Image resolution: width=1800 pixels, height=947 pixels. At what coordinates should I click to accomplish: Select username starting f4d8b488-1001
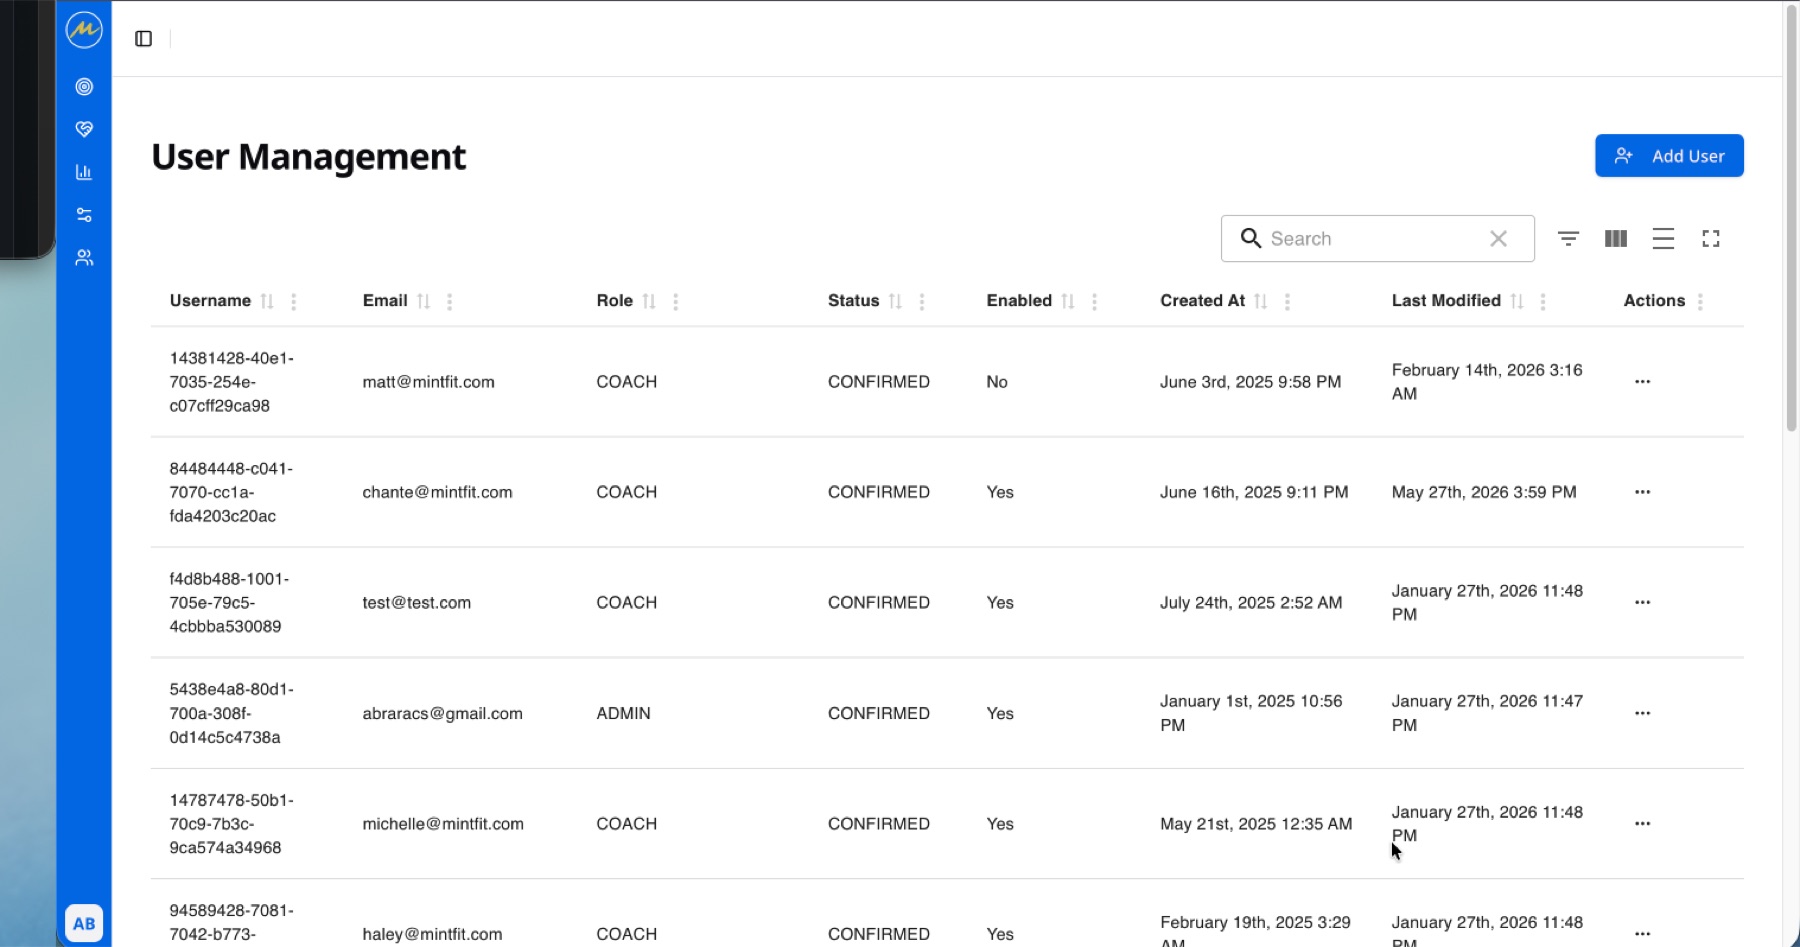(x=229, y=603)
